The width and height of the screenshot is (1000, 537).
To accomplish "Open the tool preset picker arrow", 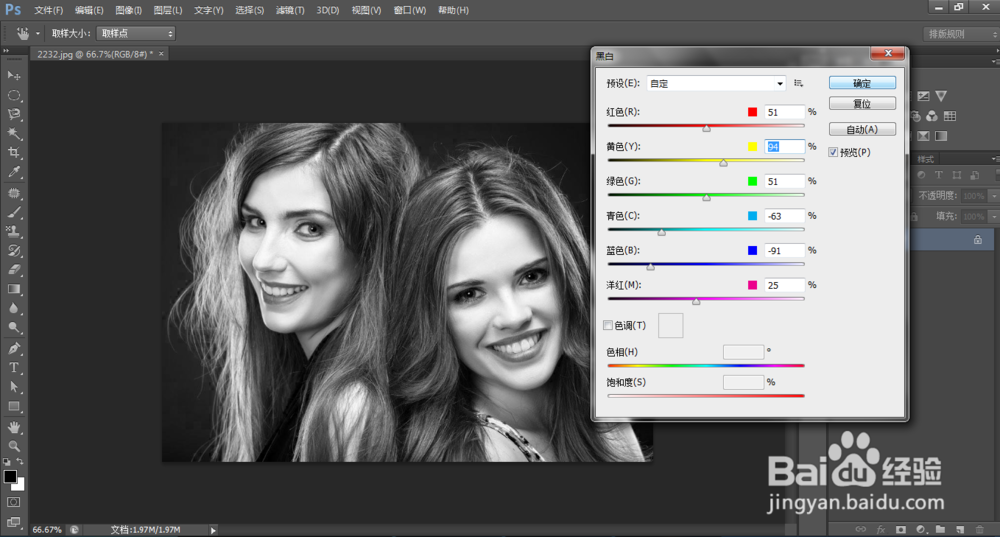I will click(x=38, y=33).
